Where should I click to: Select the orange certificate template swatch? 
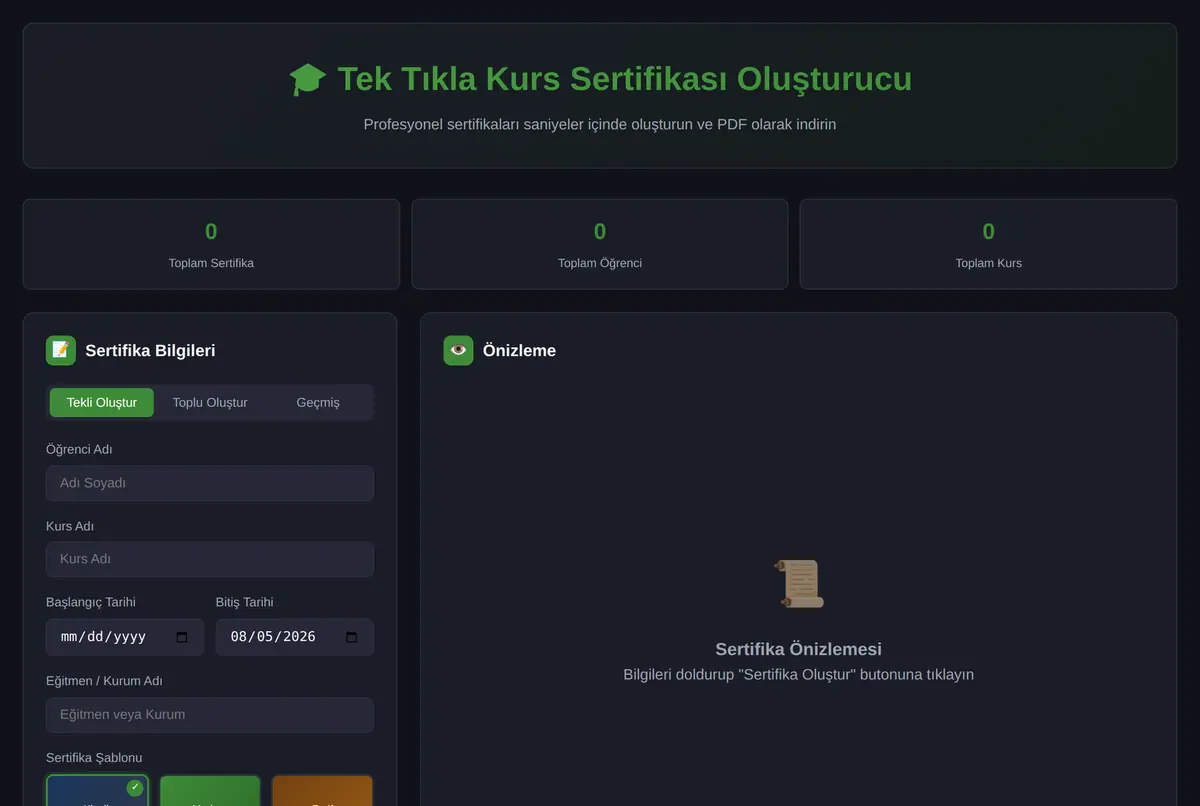[x=322, y=790]
